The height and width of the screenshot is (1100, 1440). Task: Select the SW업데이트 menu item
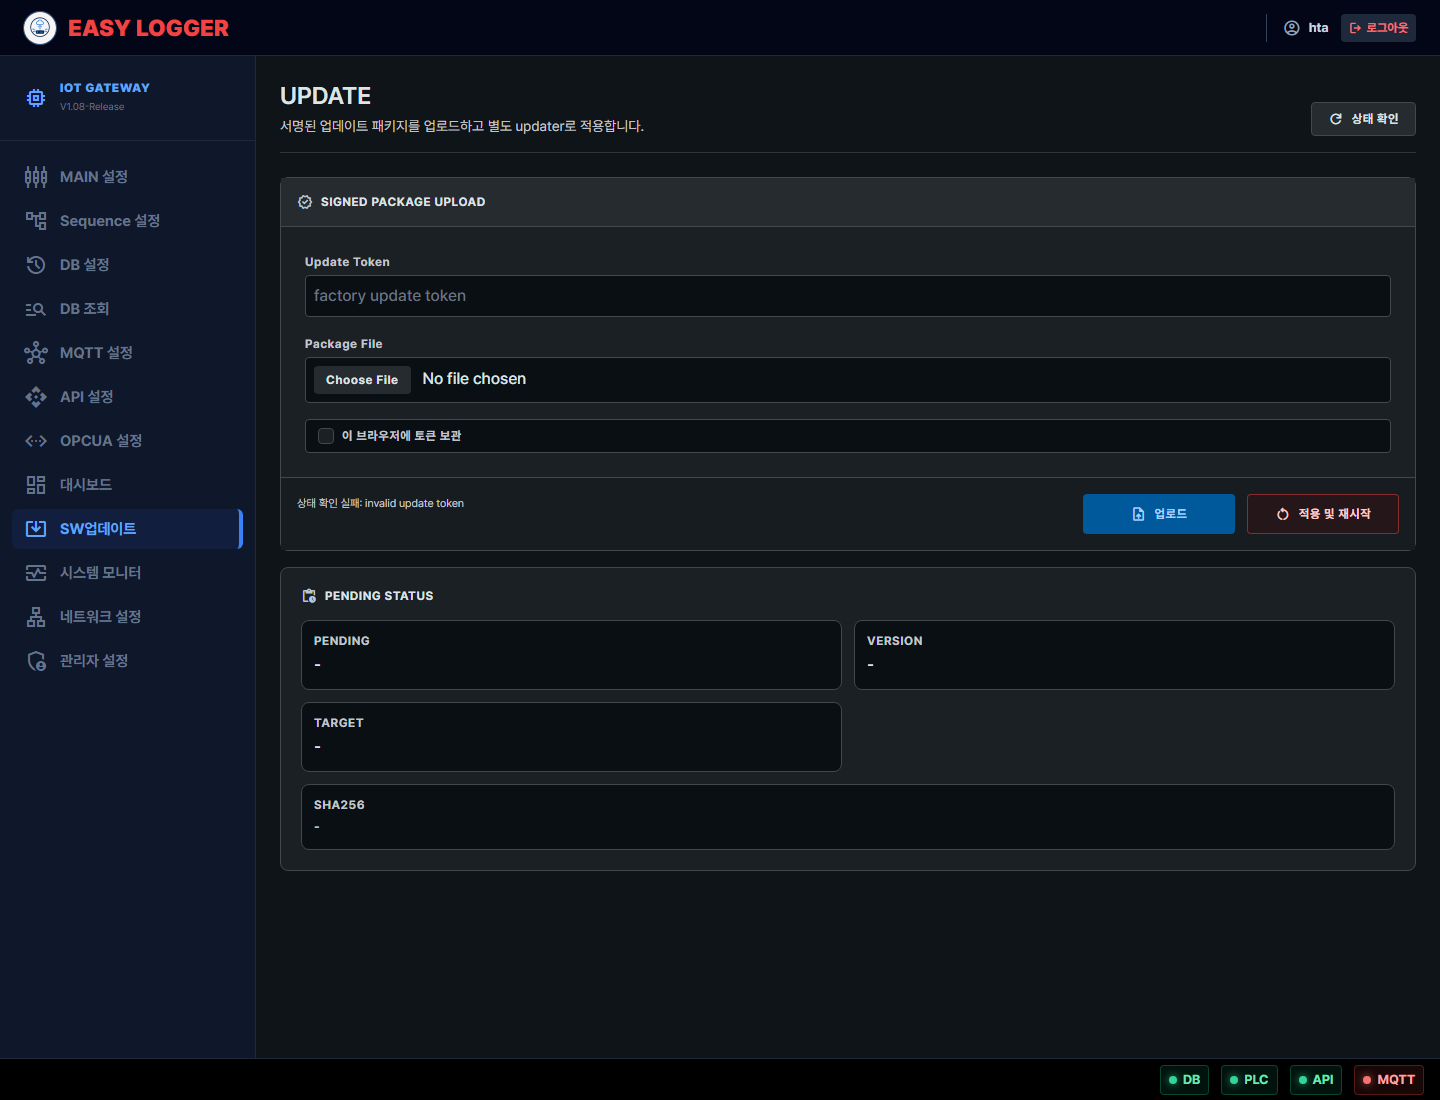[128, 529]
